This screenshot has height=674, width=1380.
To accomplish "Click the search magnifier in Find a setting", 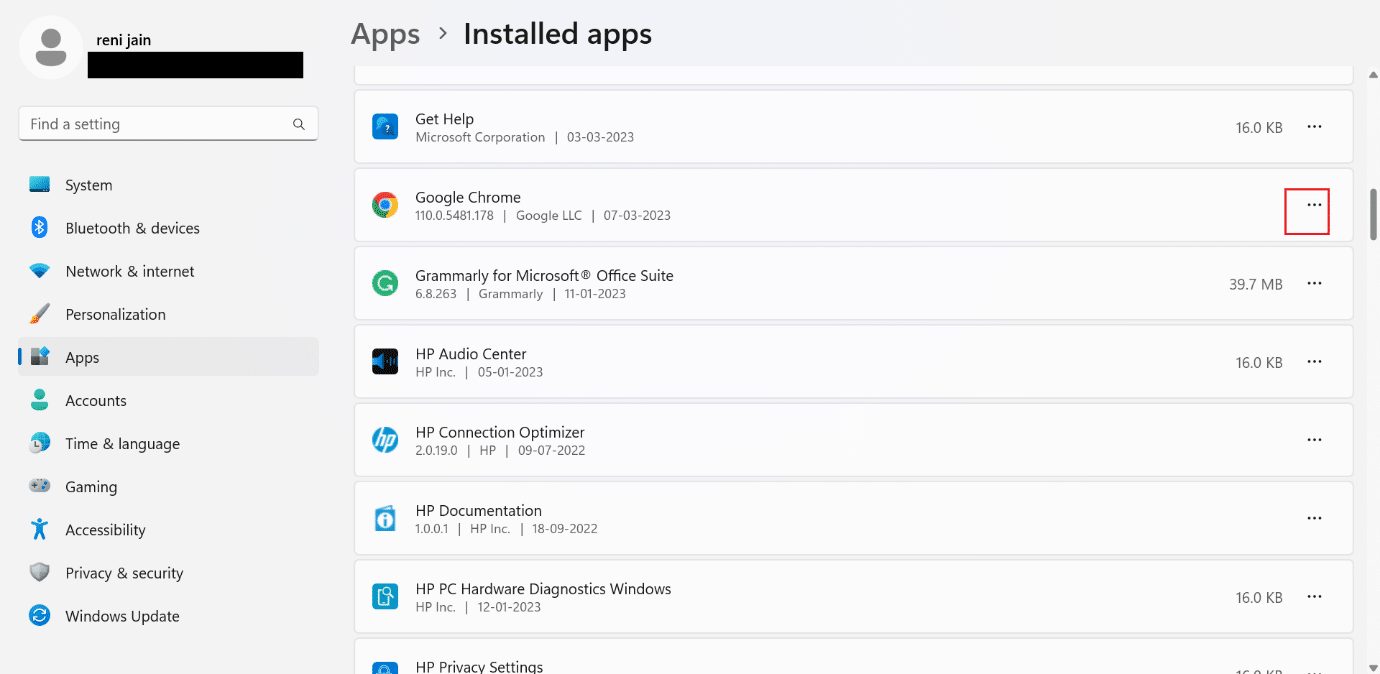I will (298, 124).
